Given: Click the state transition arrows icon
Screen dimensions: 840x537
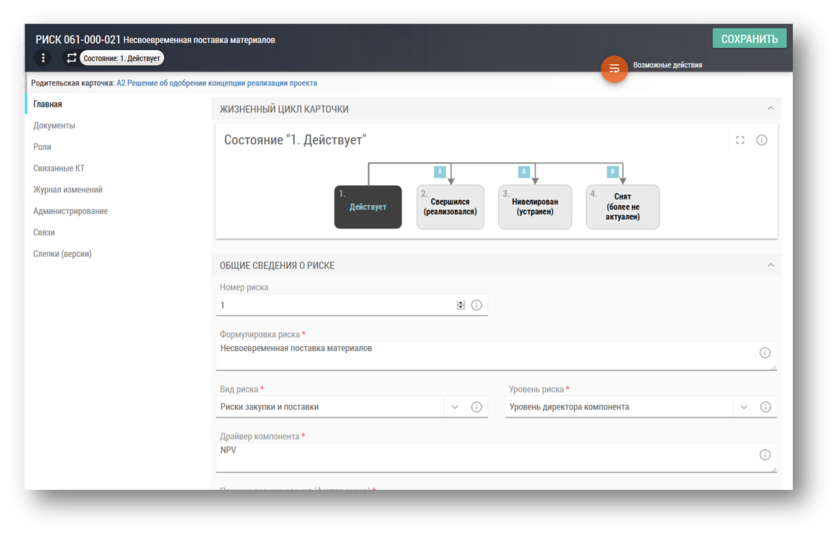Looking at the screenshot, I should coord(71,58).
